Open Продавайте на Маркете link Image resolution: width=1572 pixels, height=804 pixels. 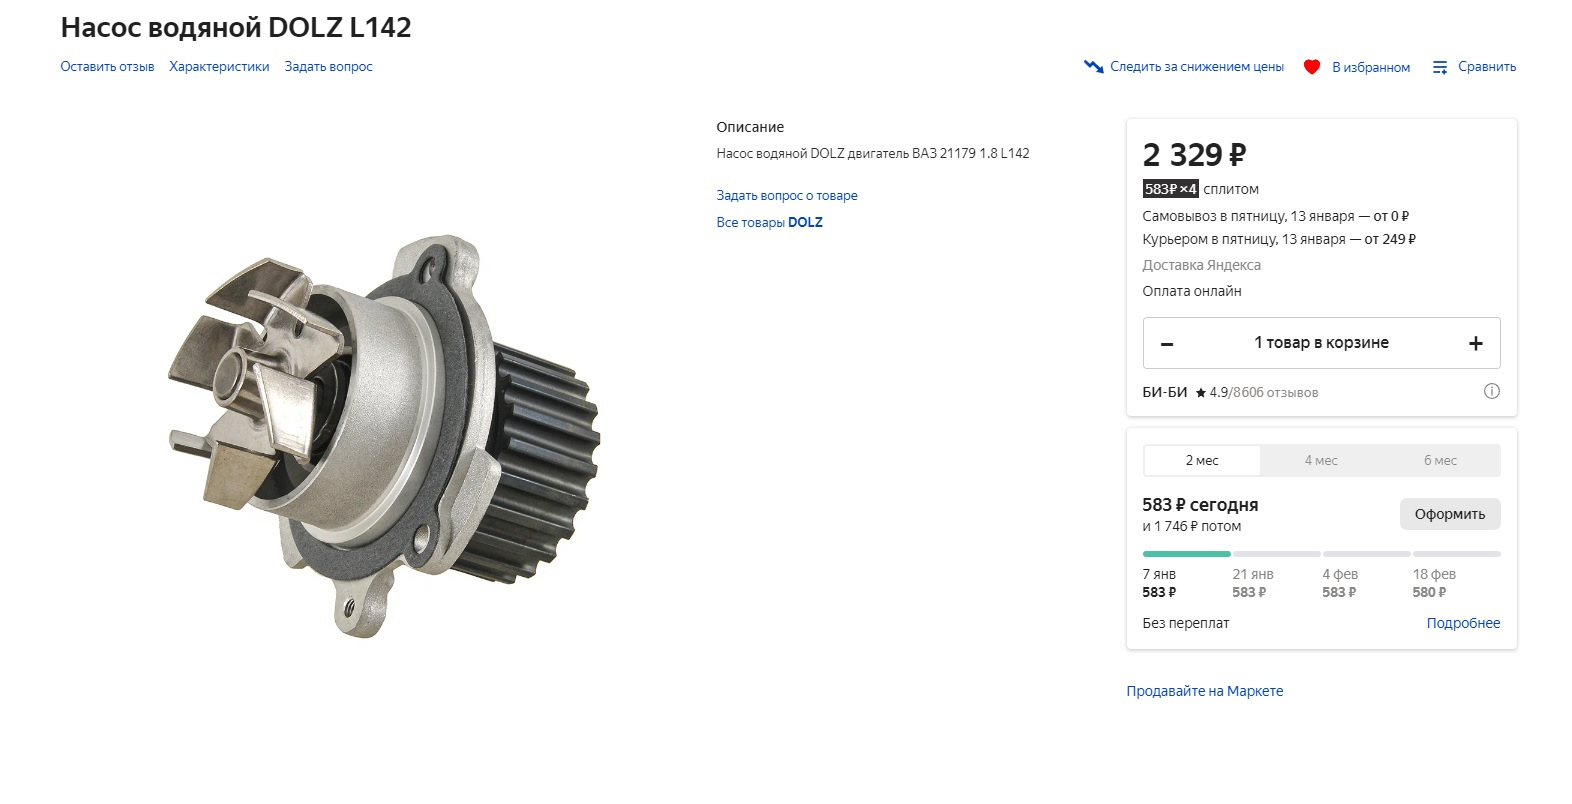[x=1204, y=691]
